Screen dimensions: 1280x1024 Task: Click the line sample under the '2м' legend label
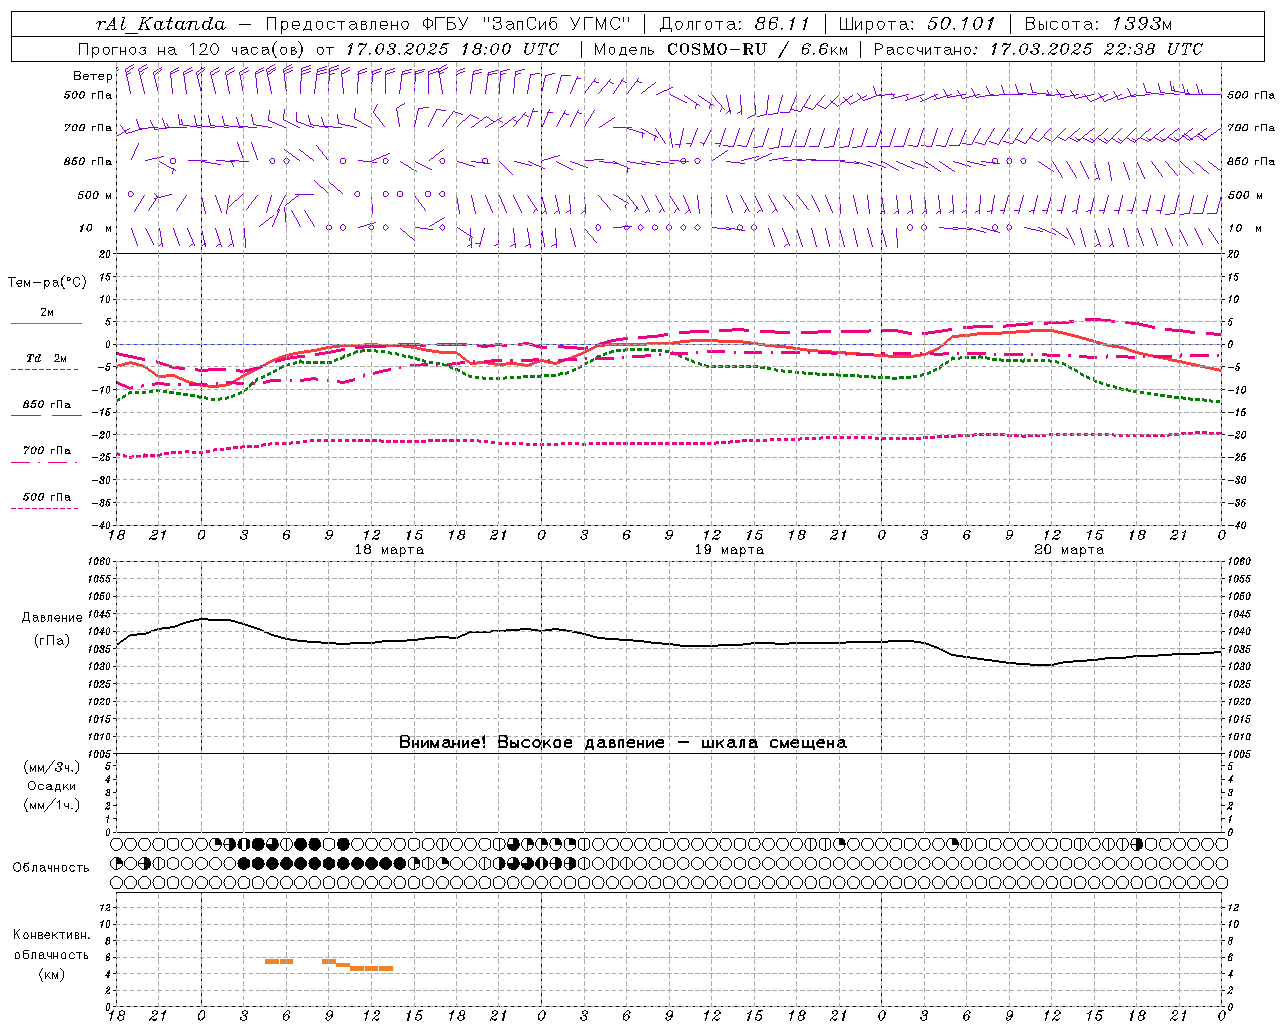point(46,324)
